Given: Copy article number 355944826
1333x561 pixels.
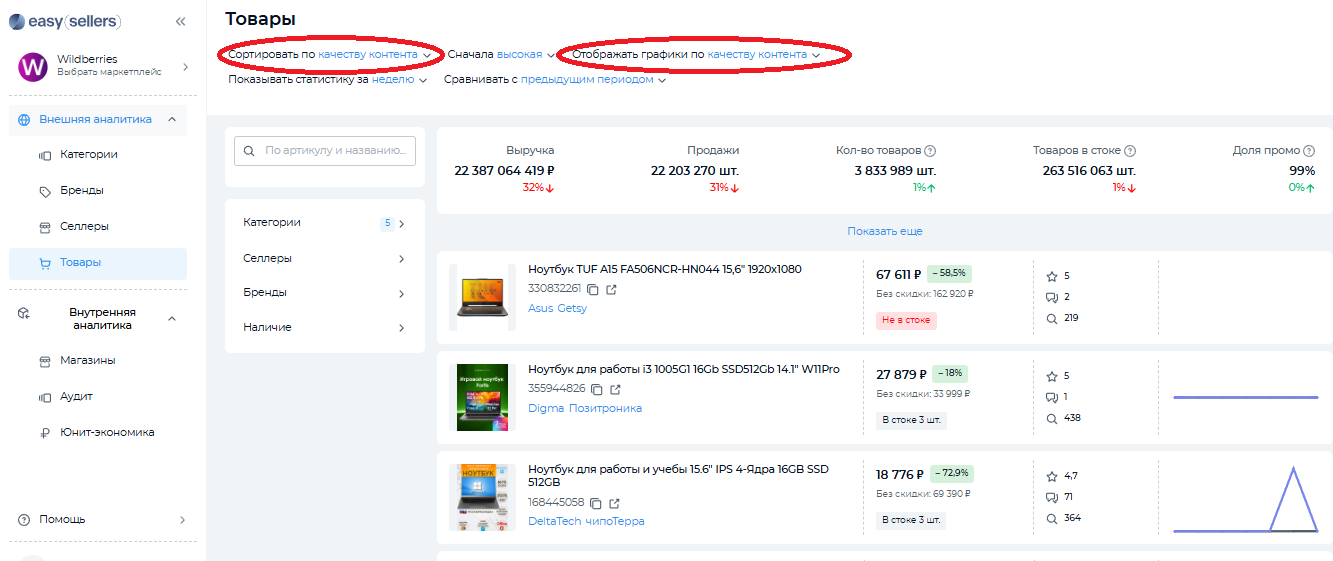Looking at the screenshot, I should tap(597, 389).
